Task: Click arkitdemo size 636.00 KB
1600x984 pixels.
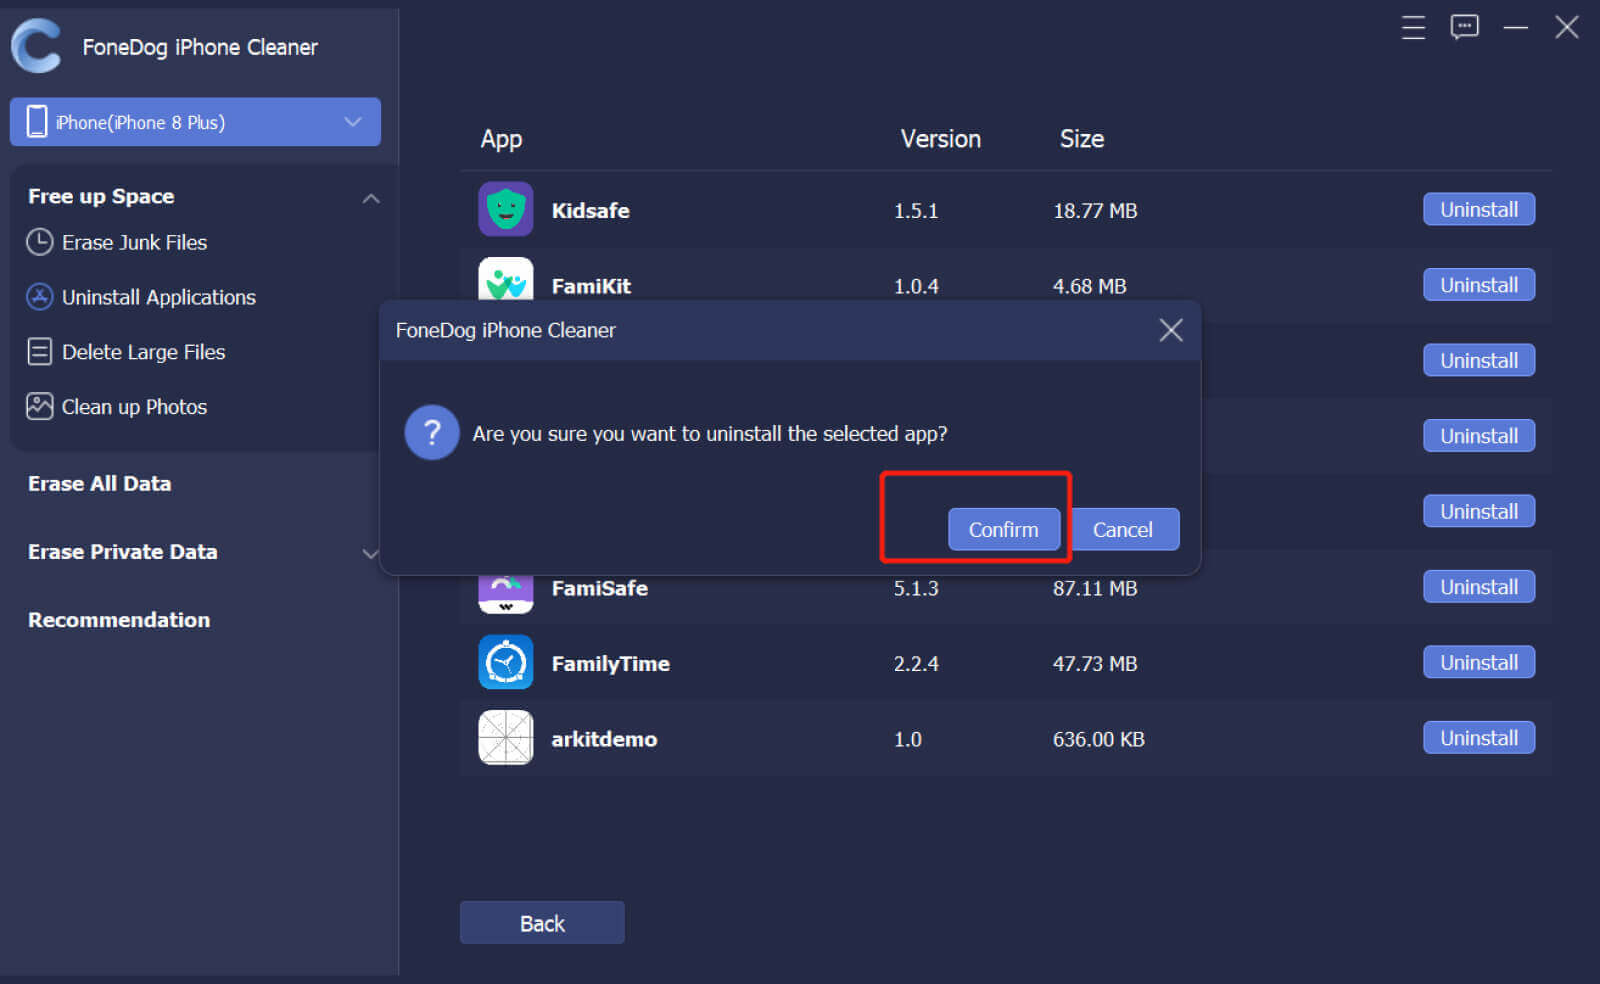Action: coord(1098,739)
